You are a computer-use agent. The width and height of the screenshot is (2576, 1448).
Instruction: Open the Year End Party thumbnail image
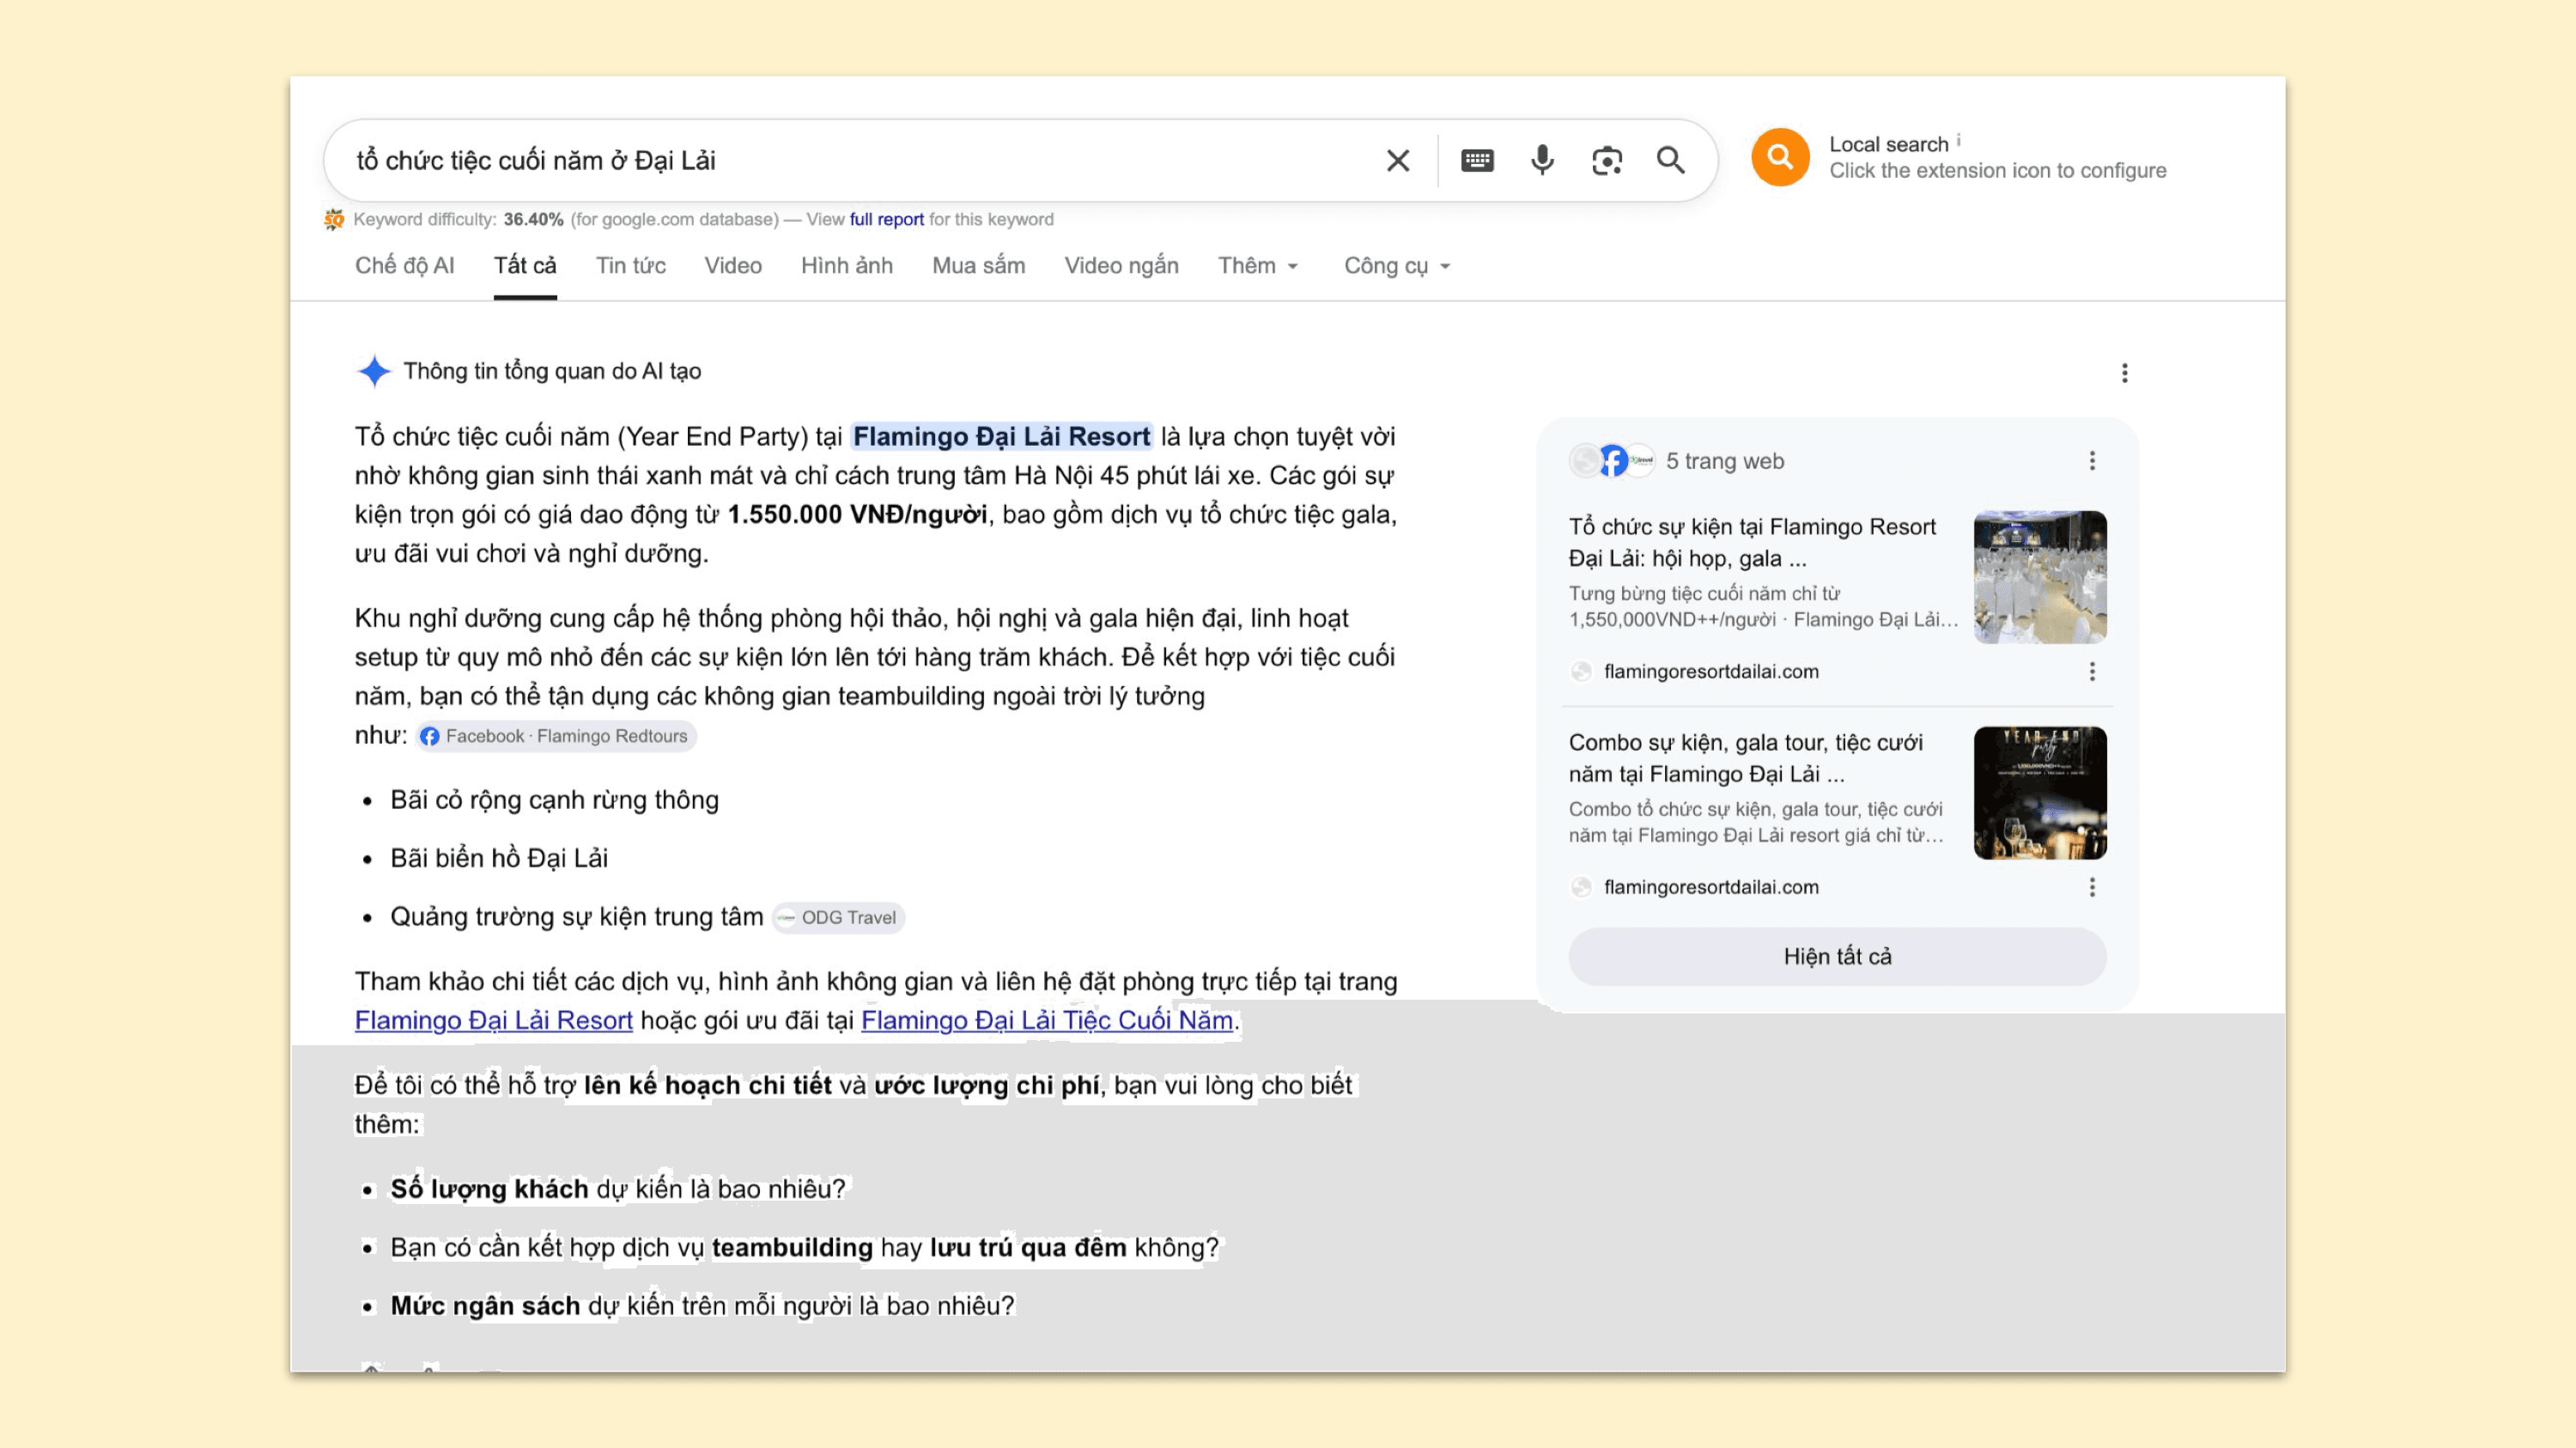[2040, 793]
